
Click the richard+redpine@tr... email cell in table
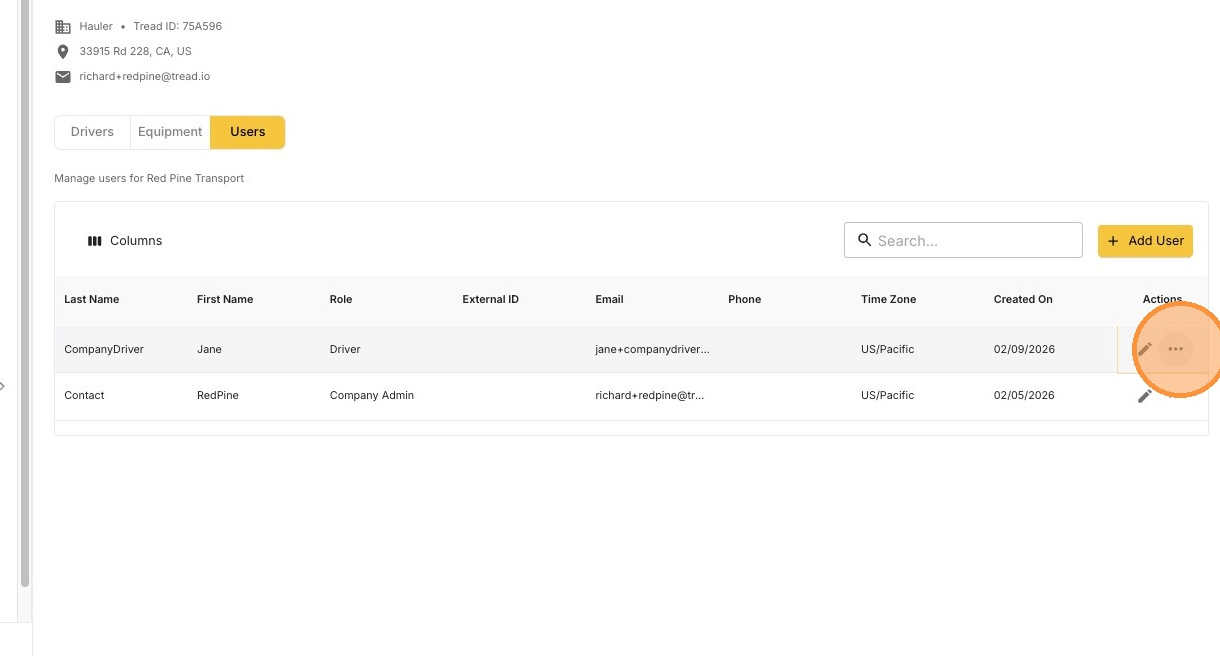pos(650,395)
